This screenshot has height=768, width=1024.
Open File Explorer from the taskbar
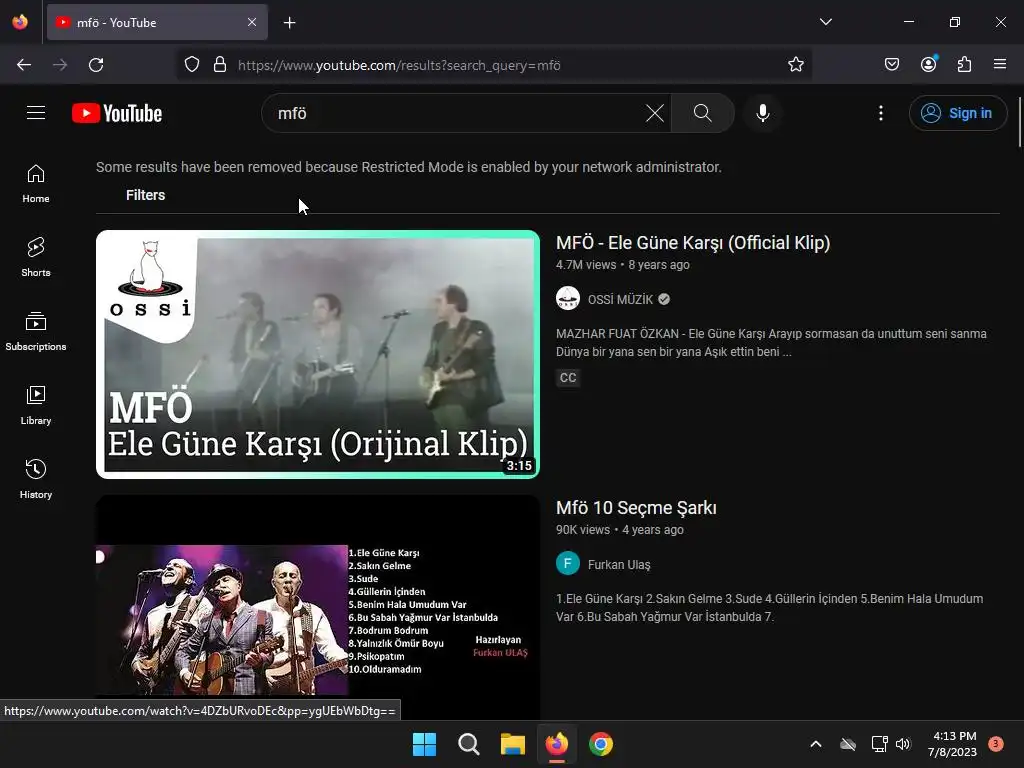pos(513,744)
